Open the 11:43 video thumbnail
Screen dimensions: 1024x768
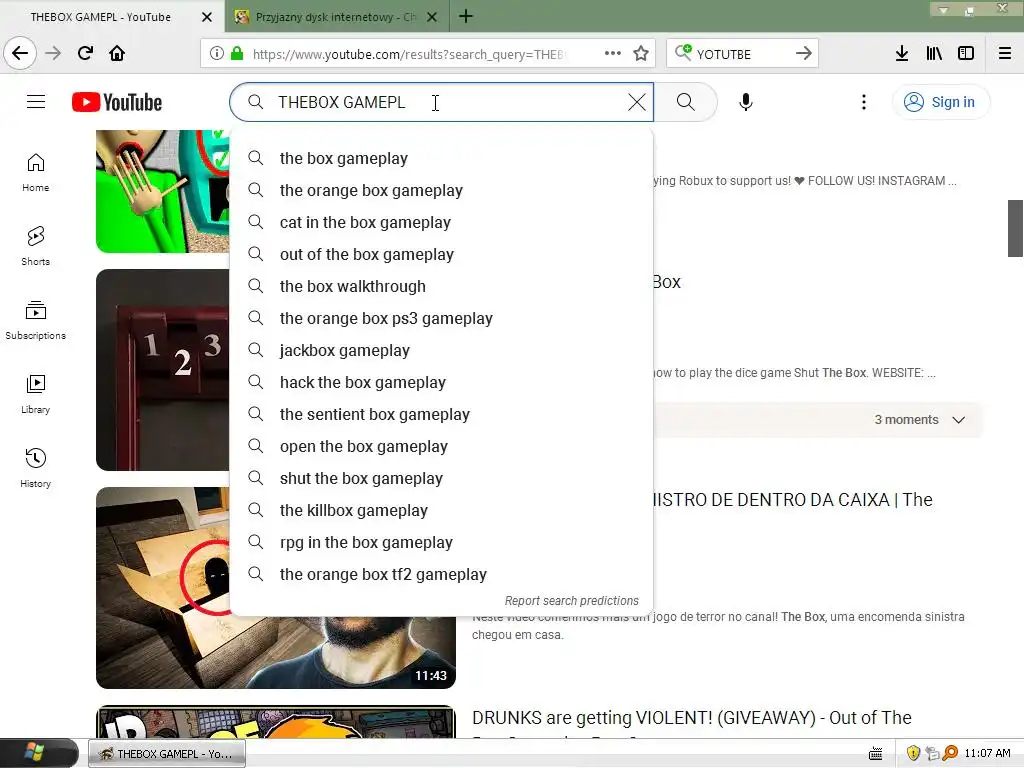tap(276, 588)
